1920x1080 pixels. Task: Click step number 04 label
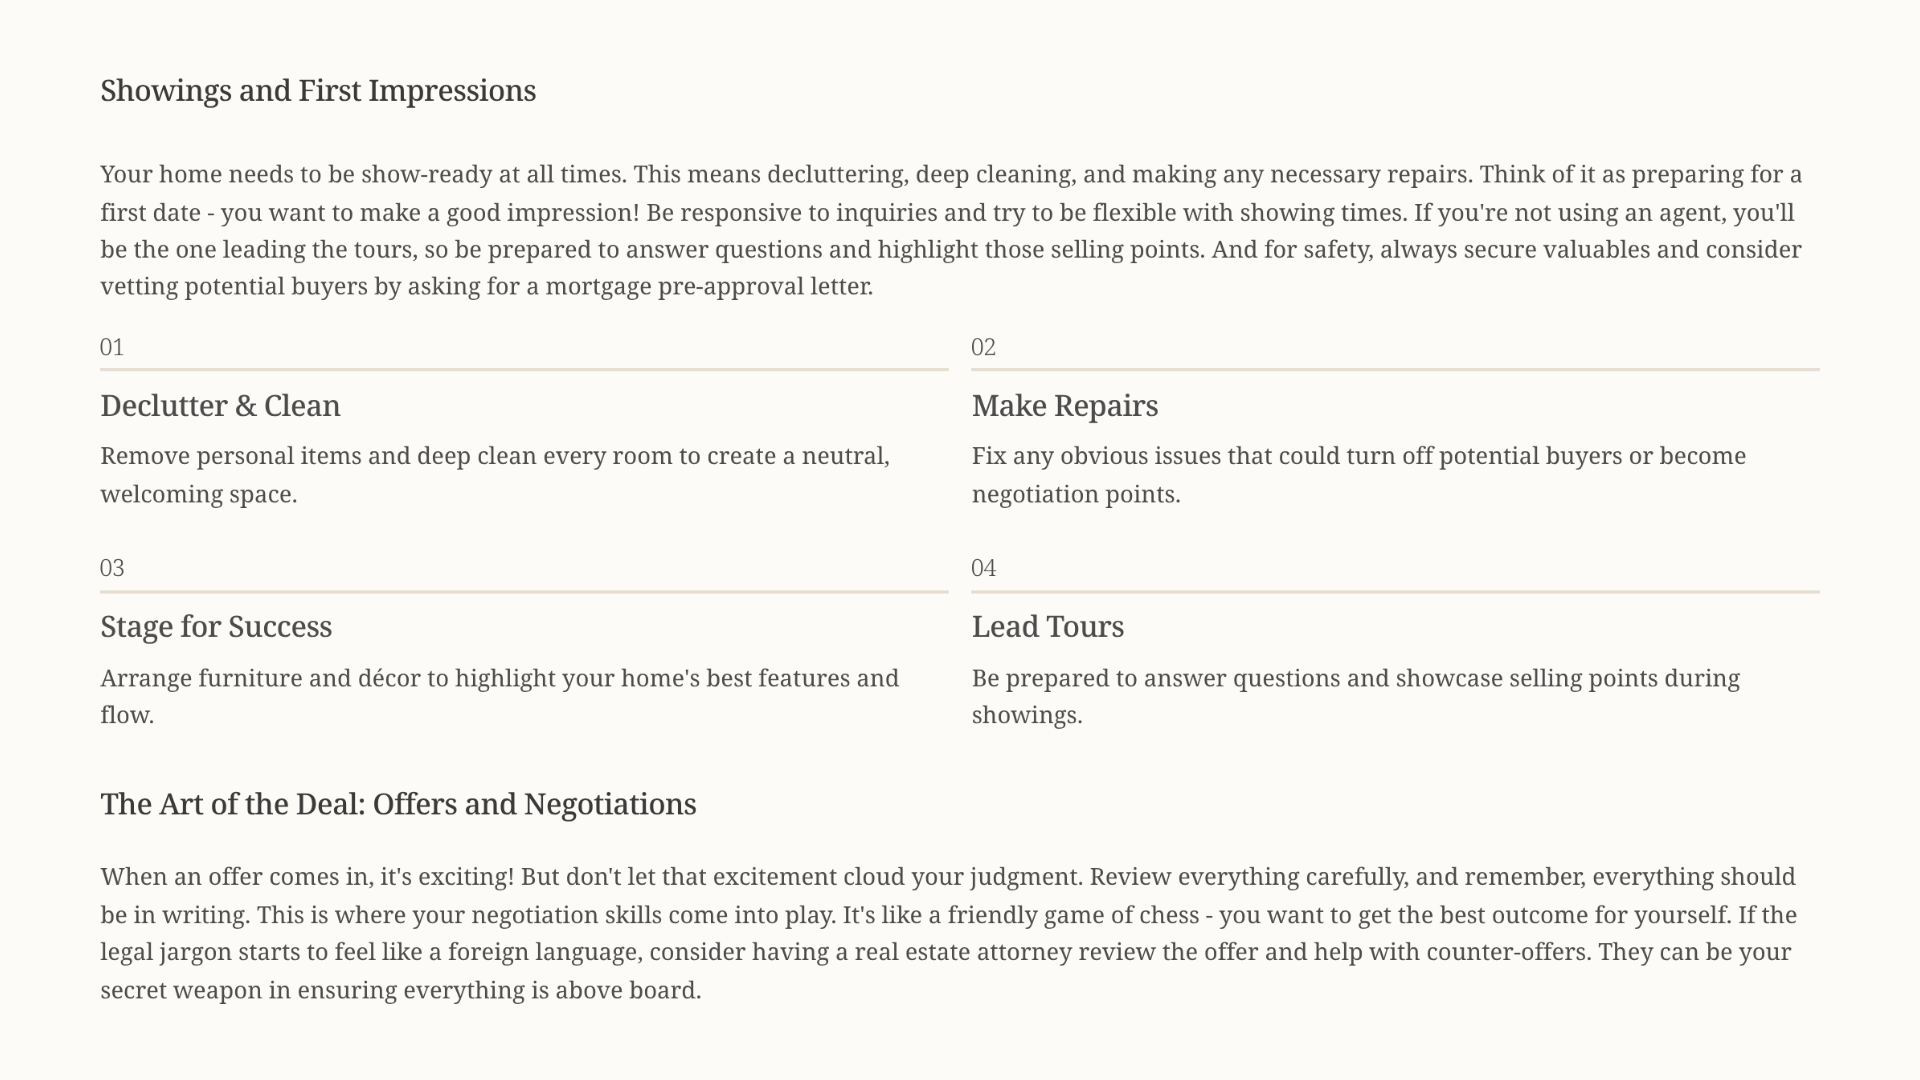click(983, 568)
